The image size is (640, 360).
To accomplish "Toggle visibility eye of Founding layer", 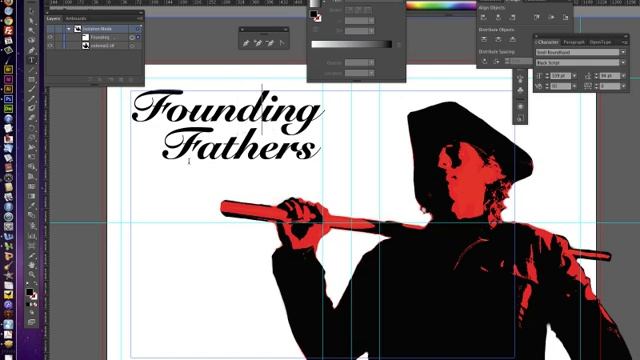I will (x=50, y=37).
